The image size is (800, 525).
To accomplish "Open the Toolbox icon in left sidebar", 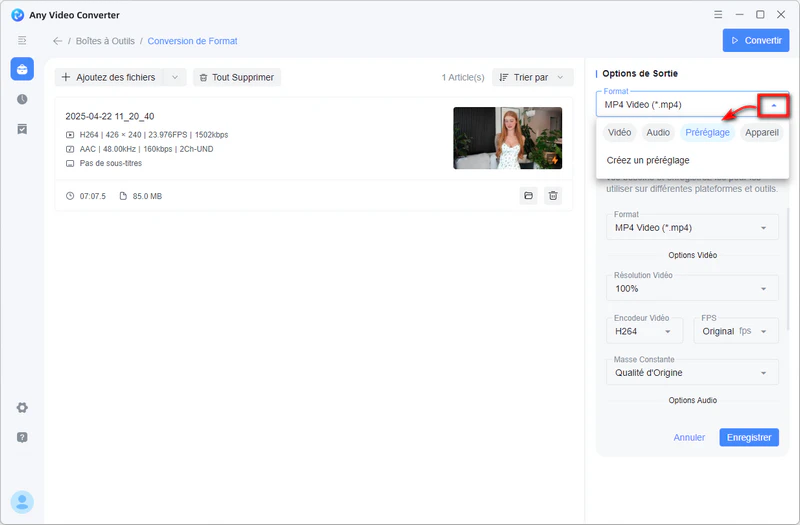I will (22, 69).
